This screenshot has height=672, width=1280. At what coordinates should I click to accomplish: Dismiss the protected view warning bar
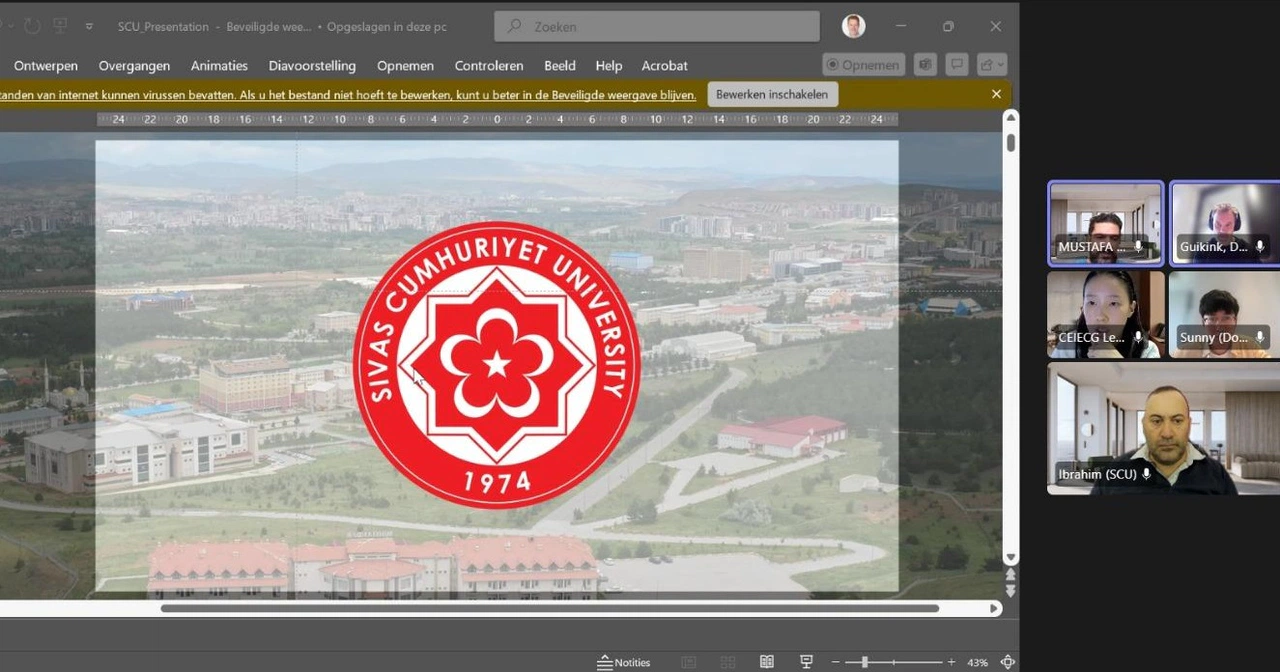996,93
